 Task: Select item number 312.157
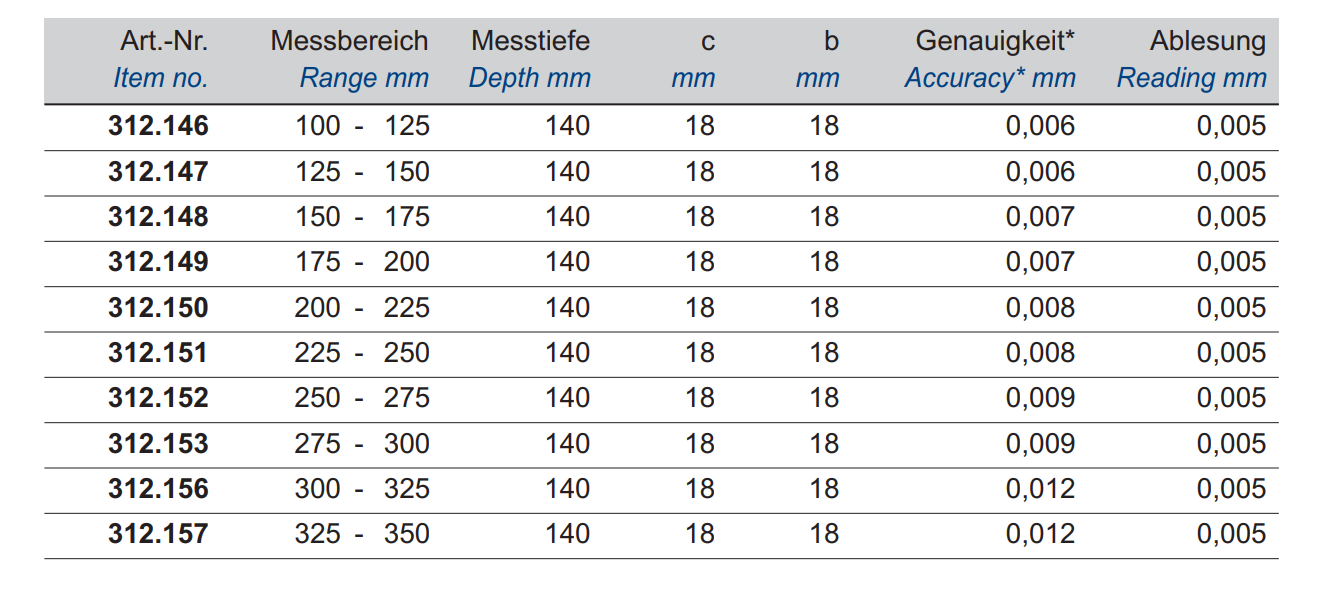click(158, 534)
